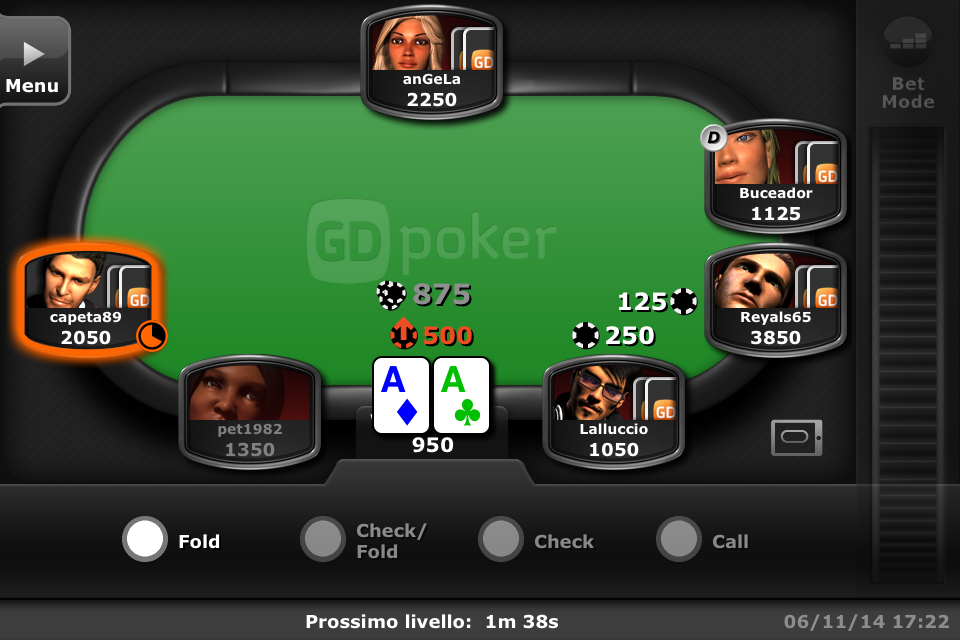Click the ace of diamonds hole card

point(401,395)
